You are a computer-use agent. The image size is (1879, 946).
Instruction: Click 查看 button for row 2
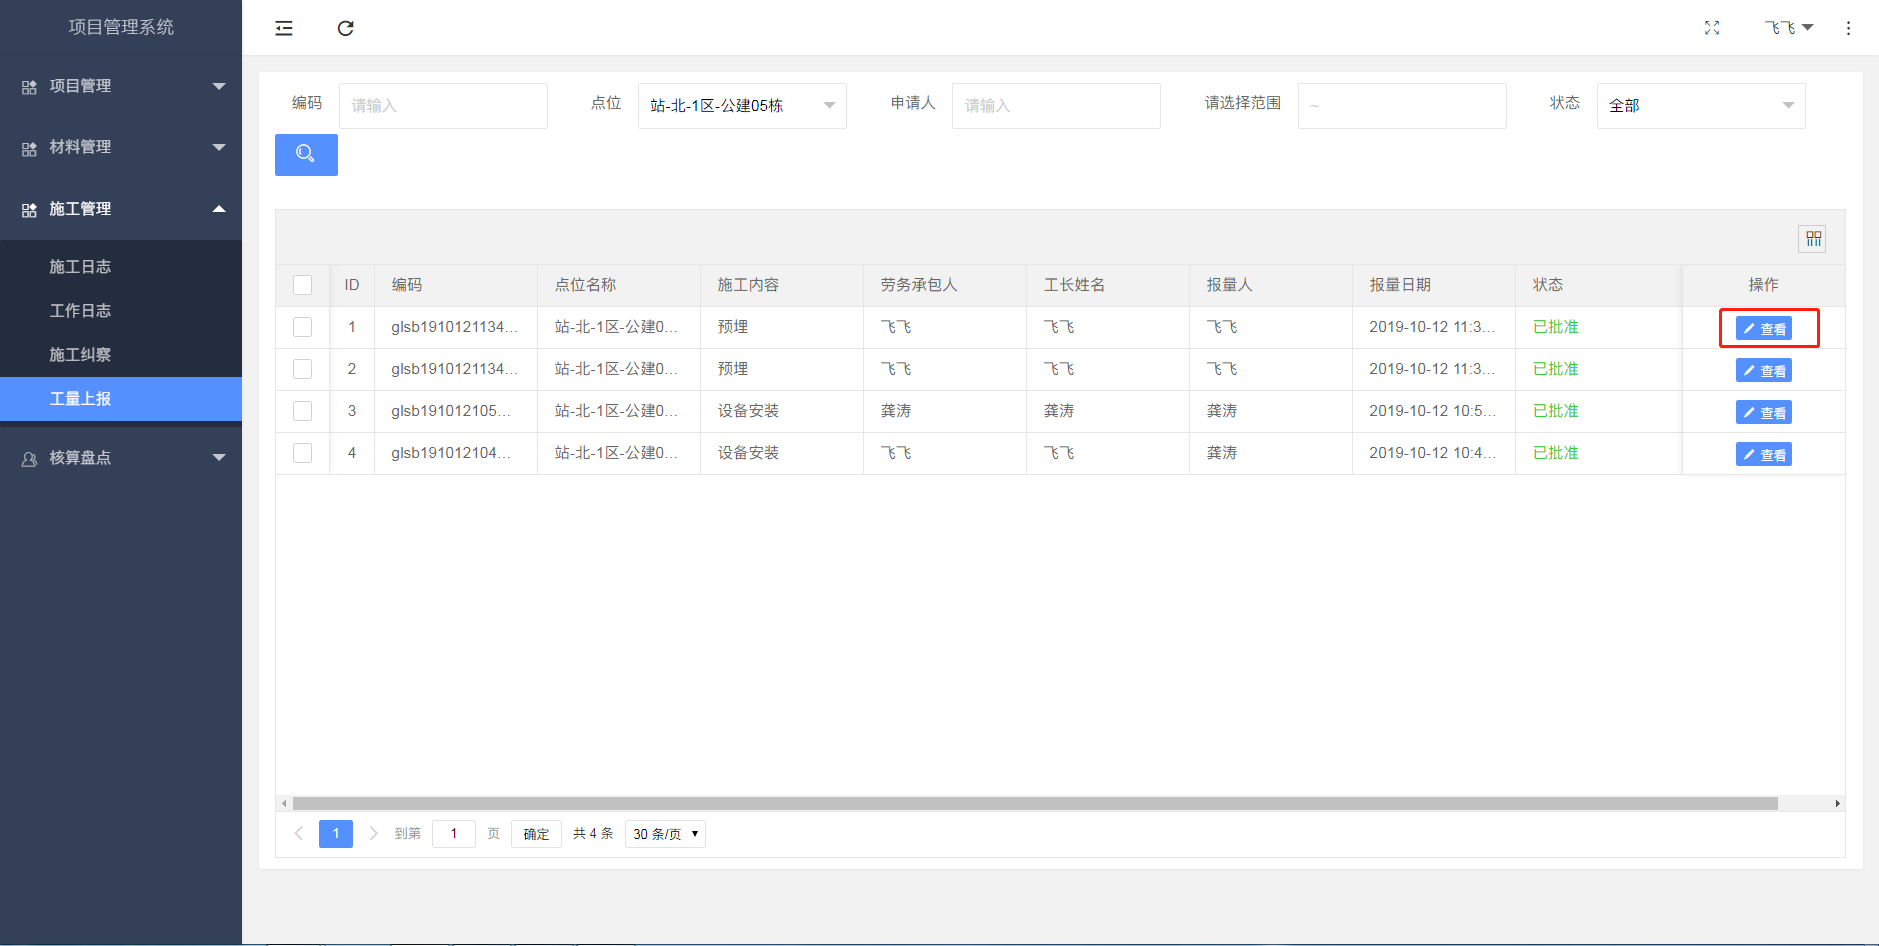(1764, 371)
